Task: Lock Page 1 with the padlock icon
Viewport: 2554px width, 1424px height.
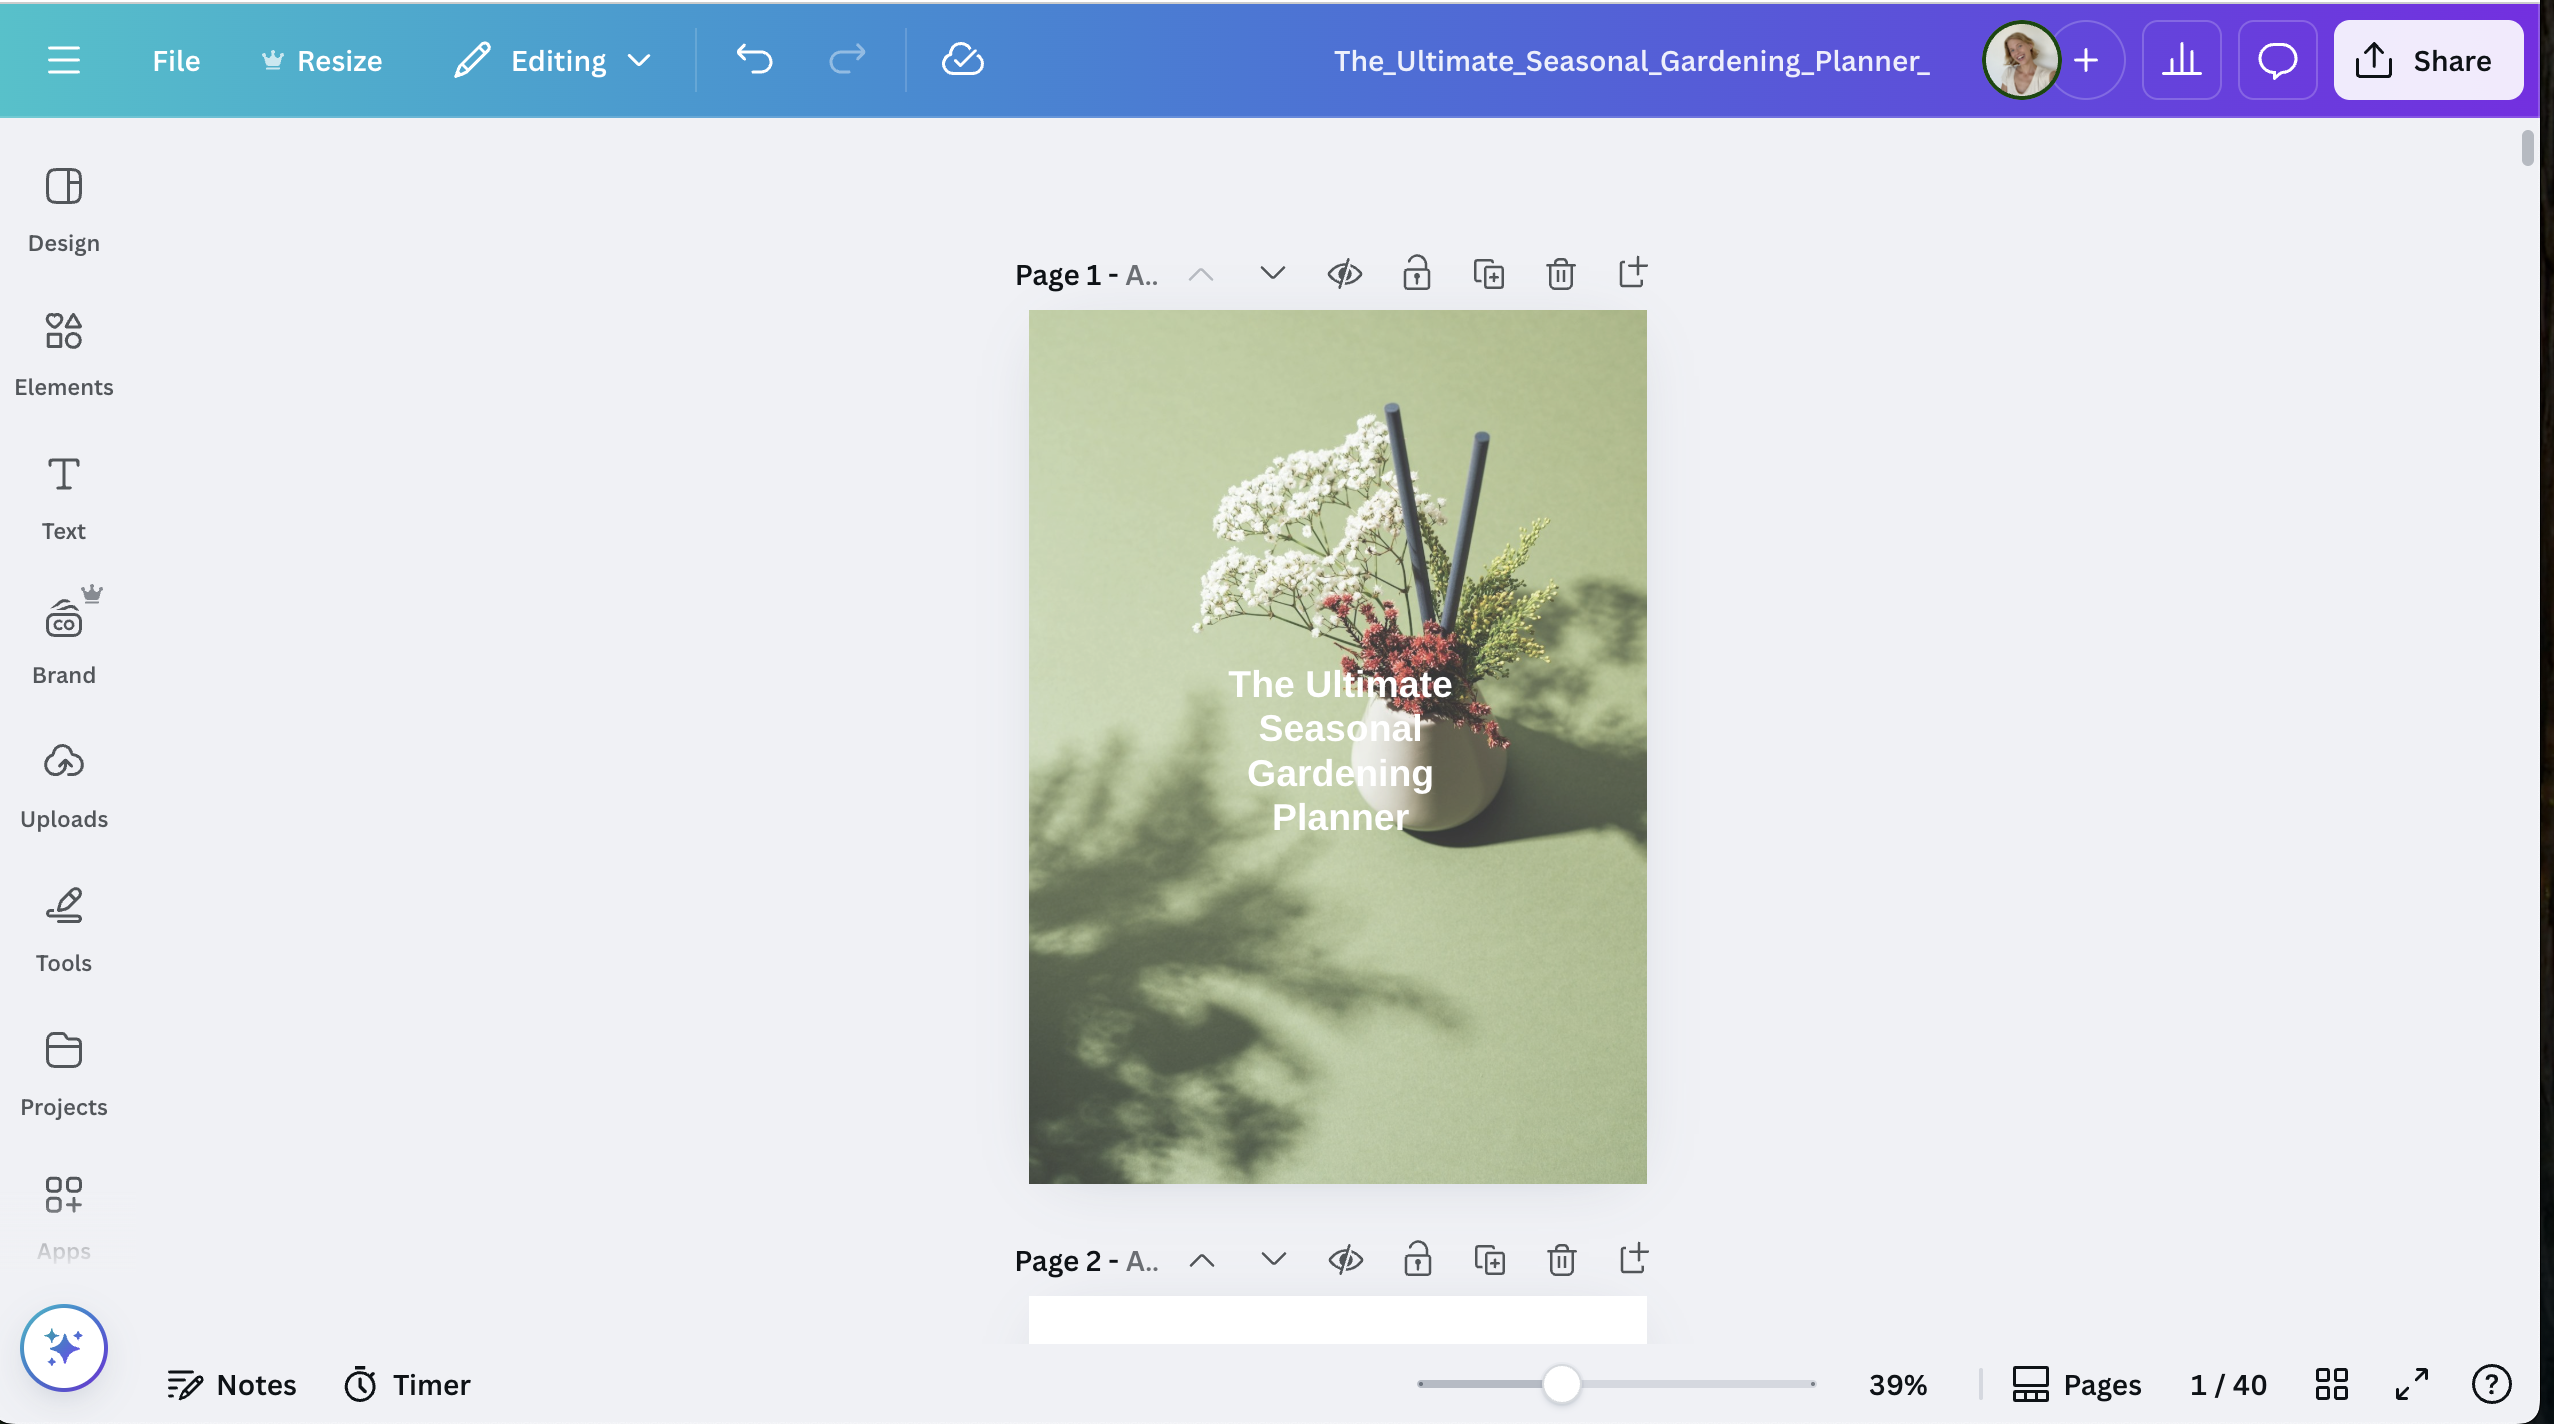Action: point(1416,273)
